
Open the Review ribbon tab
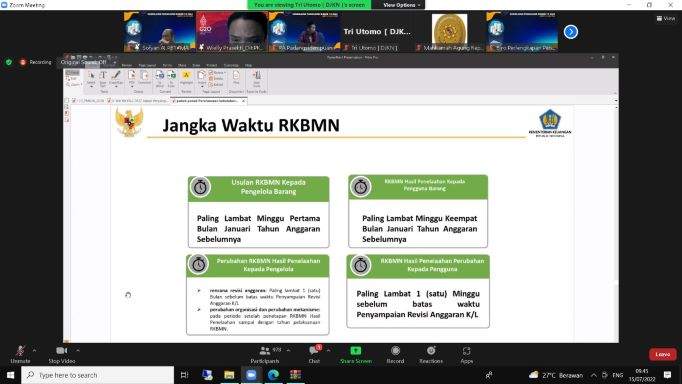point(127,65)
